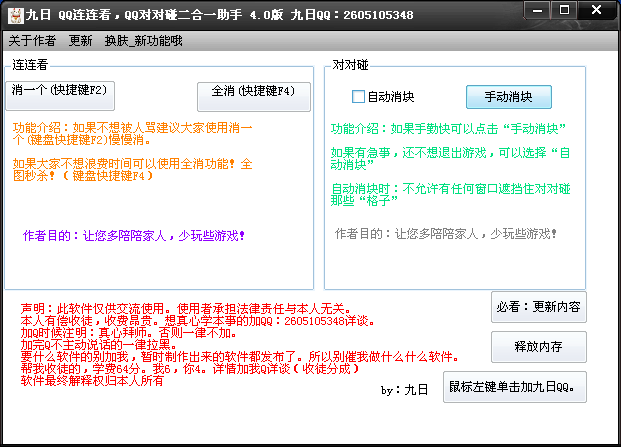This screenshot has height=447, width=621.
Task: Click the 释放内存 button
Action: click(x=539, y=347)
